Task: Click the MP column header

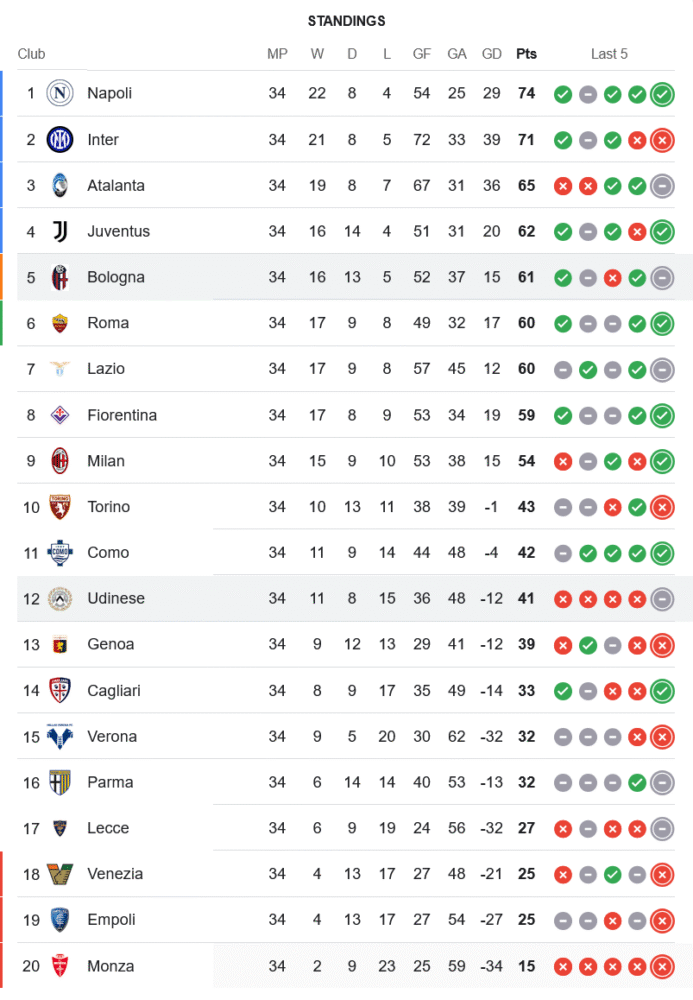Action: click(277, 54)
